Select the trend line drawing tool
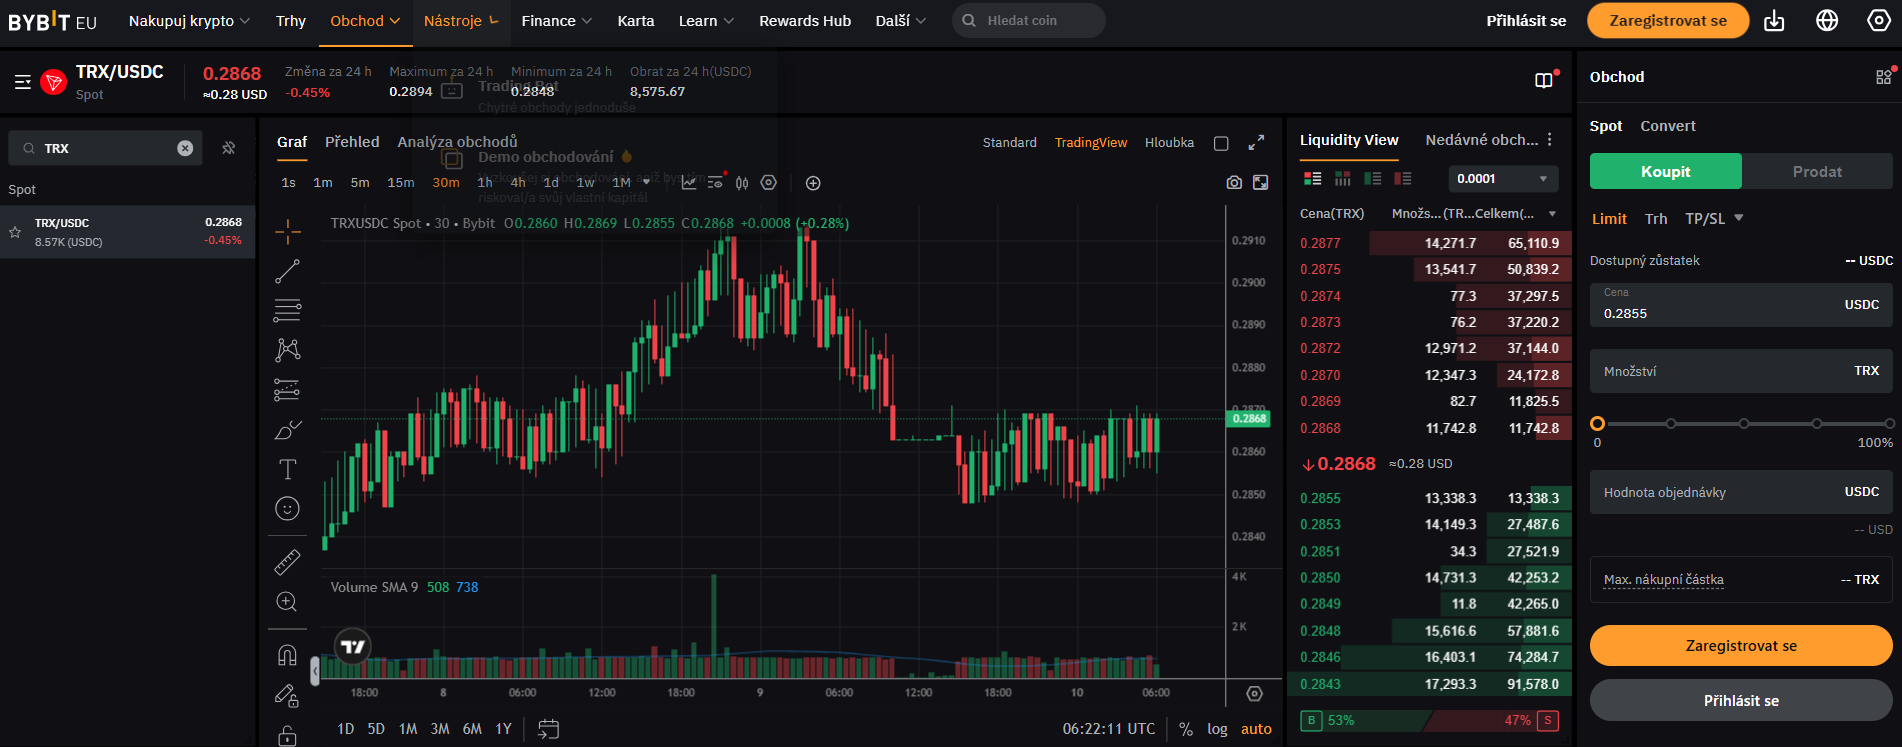This screenshot has height=747, width=1902. pyautogui.click(x=287, y=271)
